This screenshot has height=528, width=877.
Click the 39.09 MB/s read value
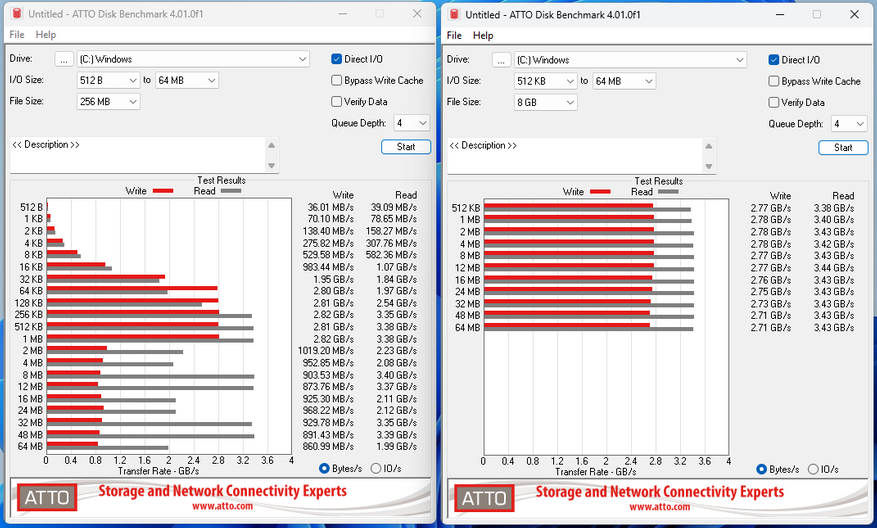pos(393,208)
